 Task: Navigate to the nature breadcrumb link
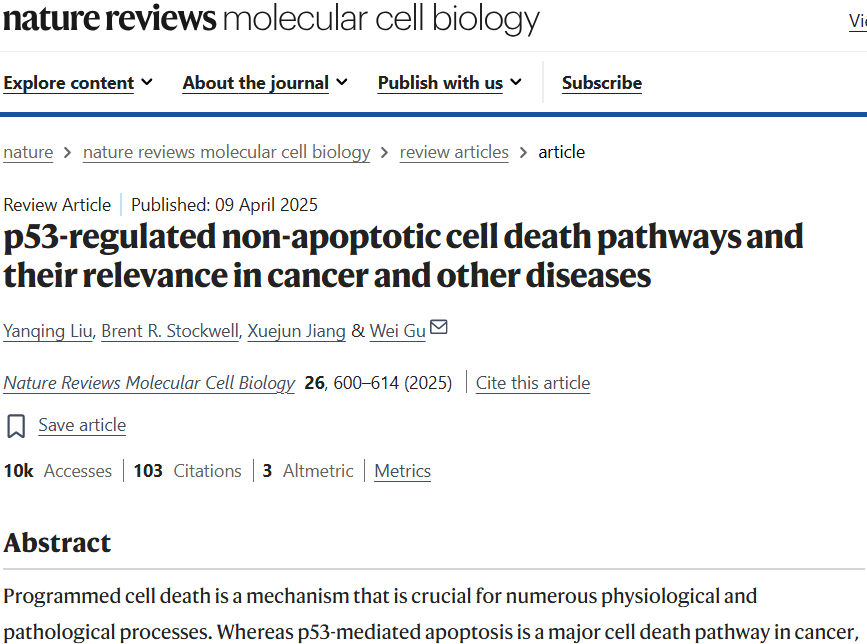click(x=28, y=152)
